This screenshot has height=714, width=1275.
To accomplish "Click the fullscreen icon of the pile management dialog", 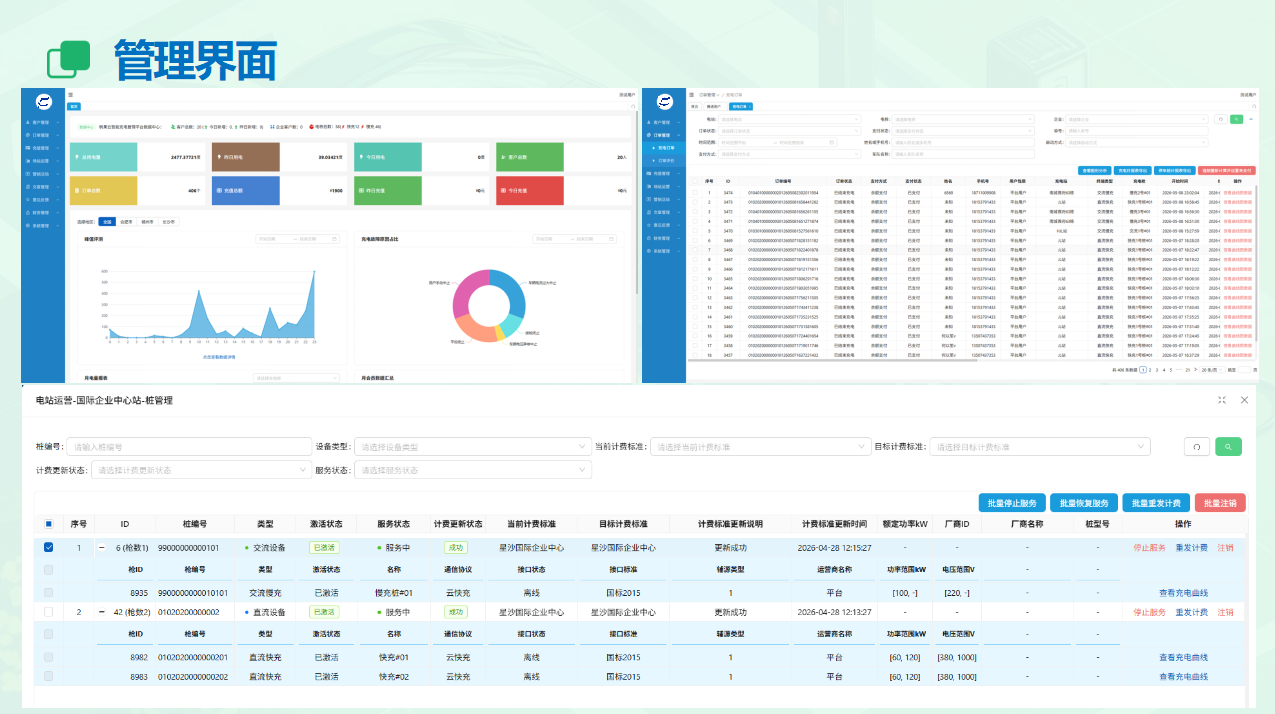I will (1222, 400).
